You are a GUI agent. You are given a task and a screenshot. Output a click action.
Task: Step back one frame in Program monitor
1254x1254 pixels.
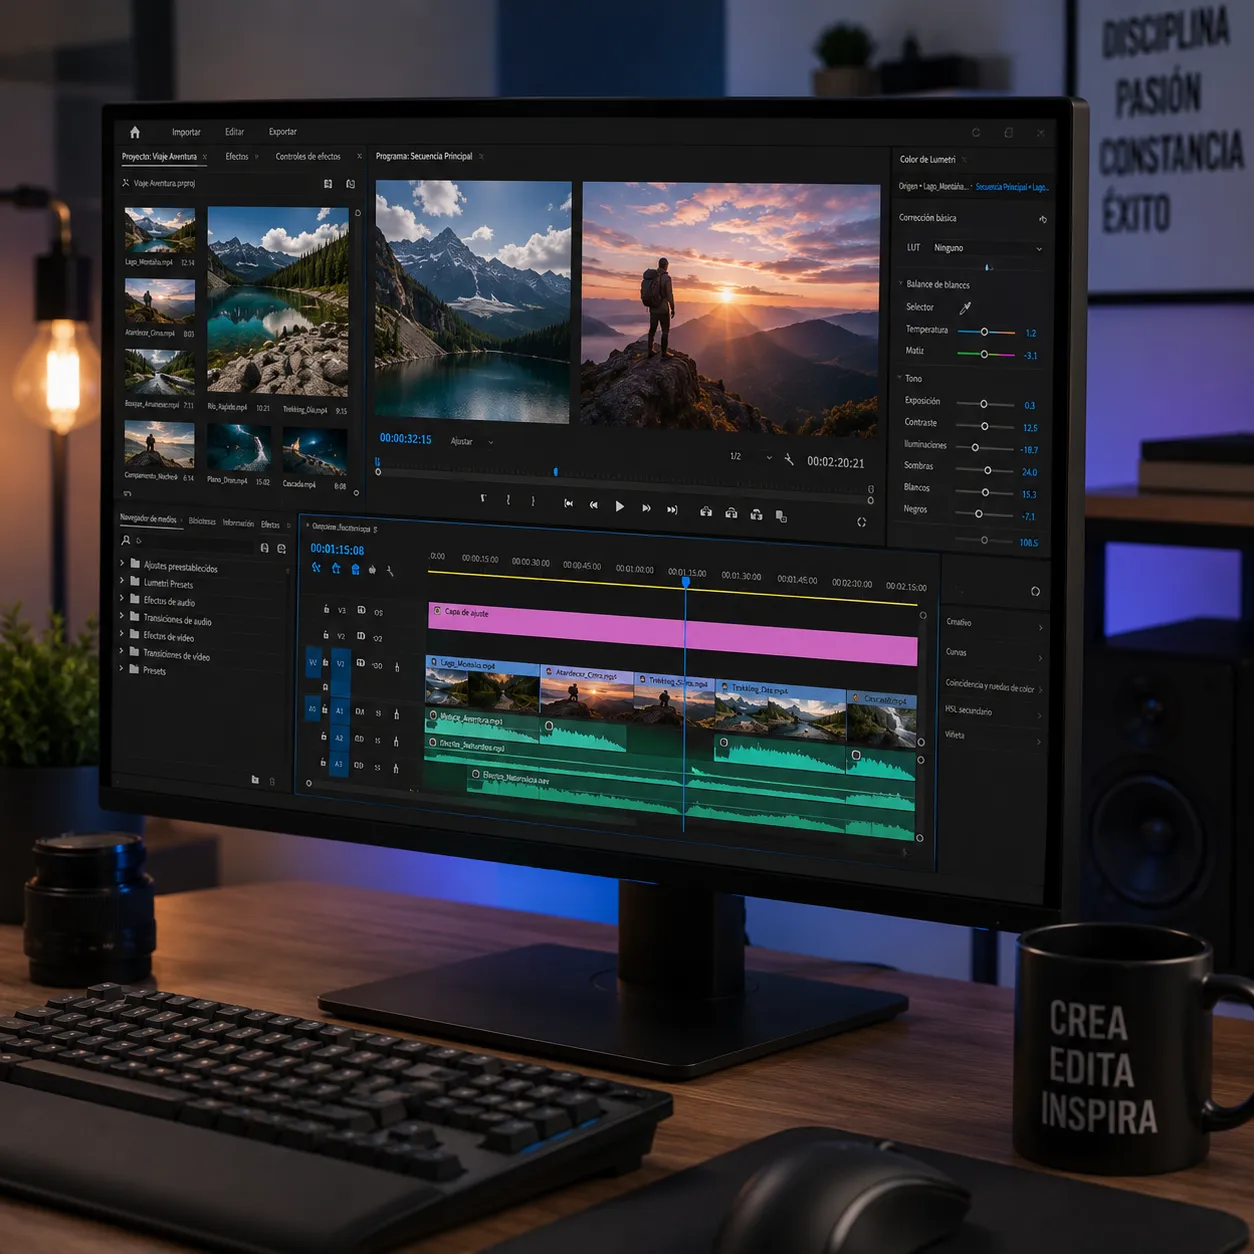coord(594,506)
